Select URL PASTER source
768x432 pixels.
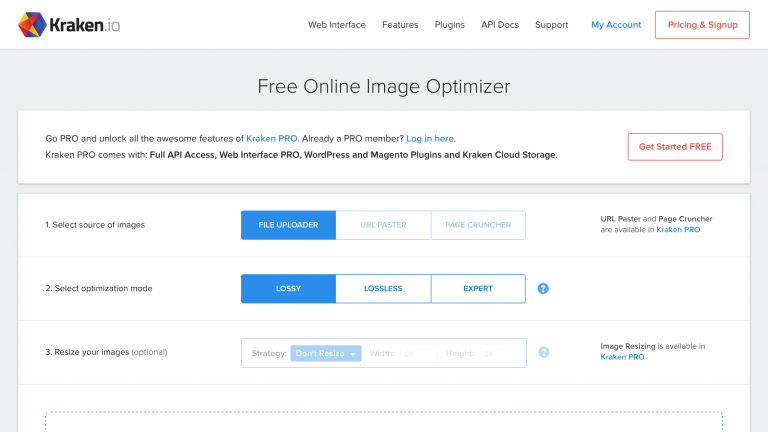(384, 225)
